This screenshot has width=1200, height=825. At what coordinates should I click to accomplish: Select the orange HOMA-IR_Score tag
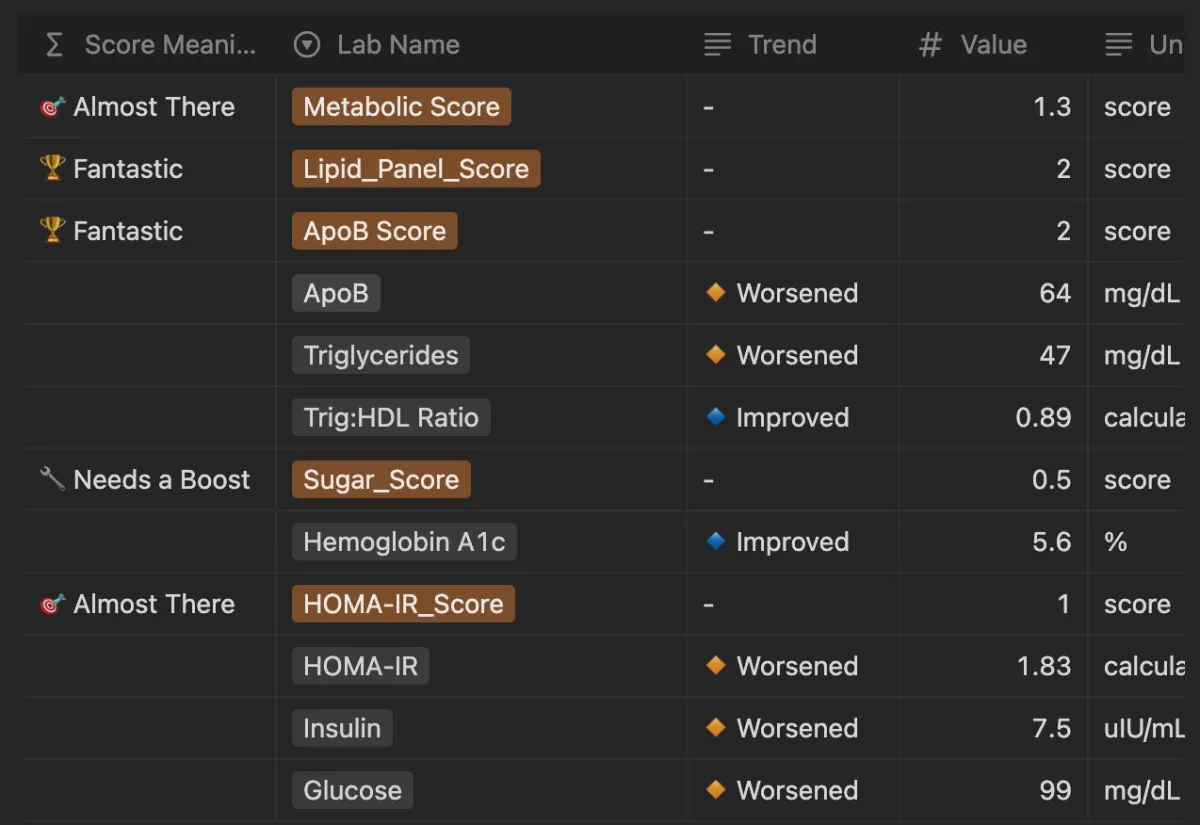pyautogui.click(x=403, y=604)
